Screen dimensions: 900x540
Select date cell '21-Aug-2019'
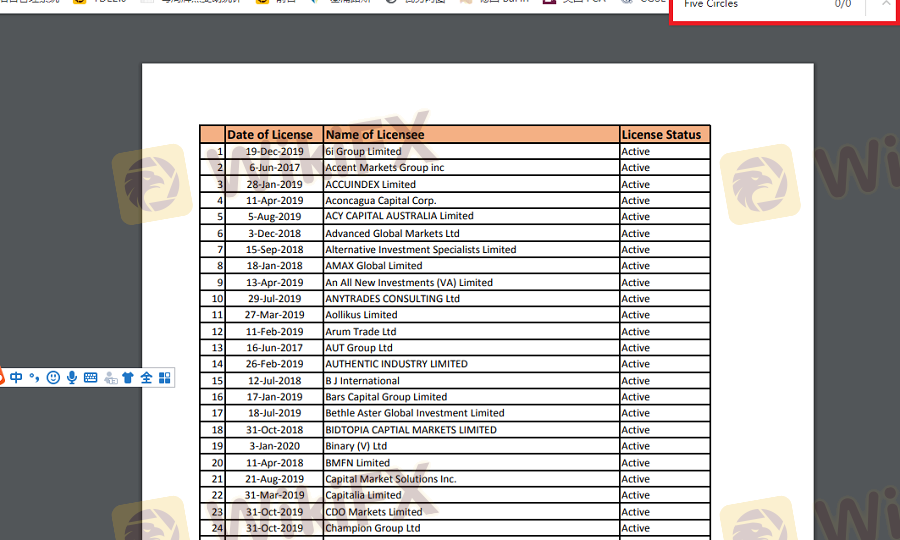tap(274, 479)
